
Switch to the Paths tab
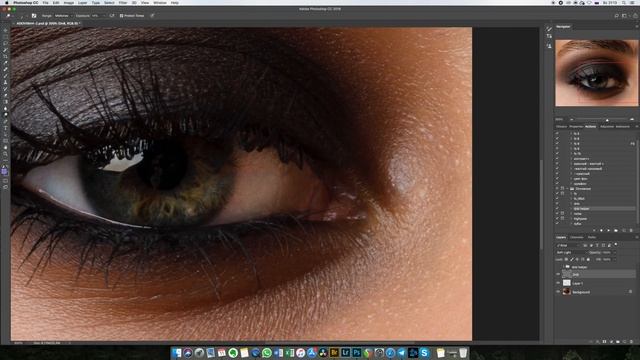click(x=591, y=237)
